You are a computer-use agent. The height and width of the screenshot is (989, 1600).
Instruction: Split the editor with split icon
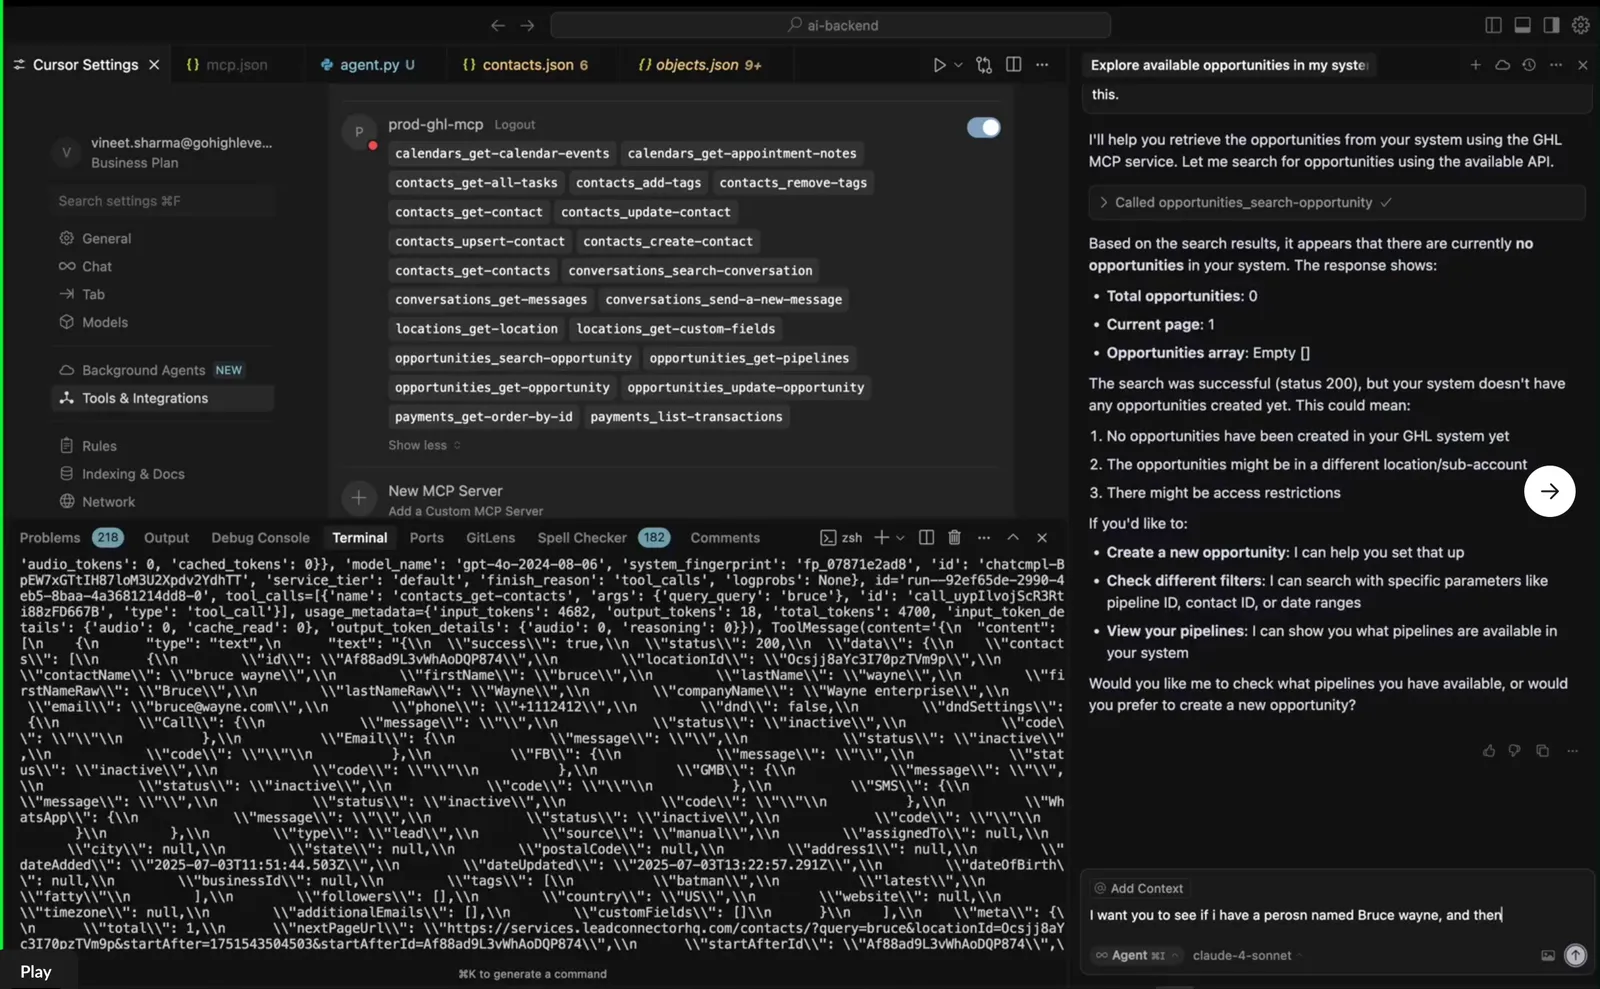click(1013, 65)
